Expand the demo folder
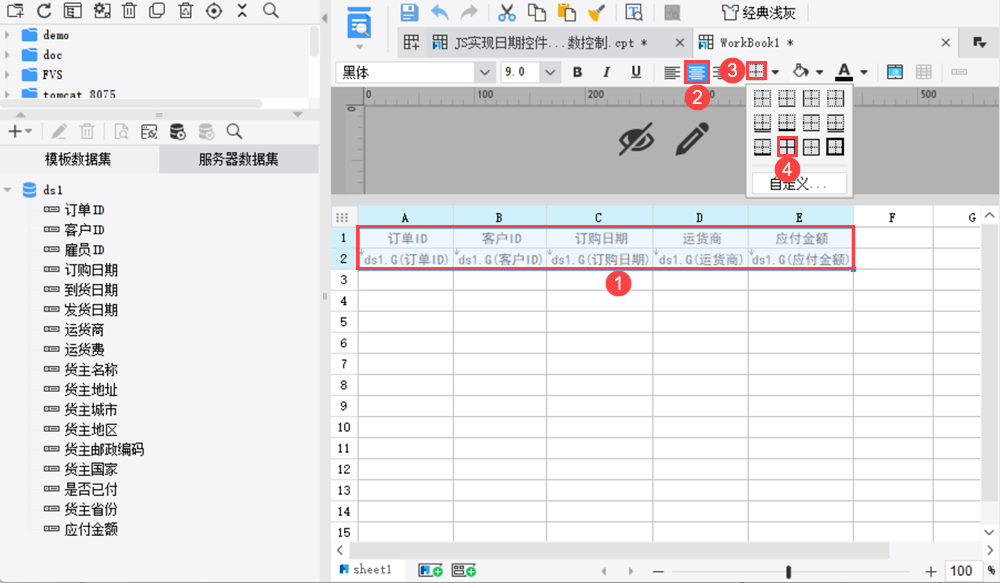 coord(7,35)
